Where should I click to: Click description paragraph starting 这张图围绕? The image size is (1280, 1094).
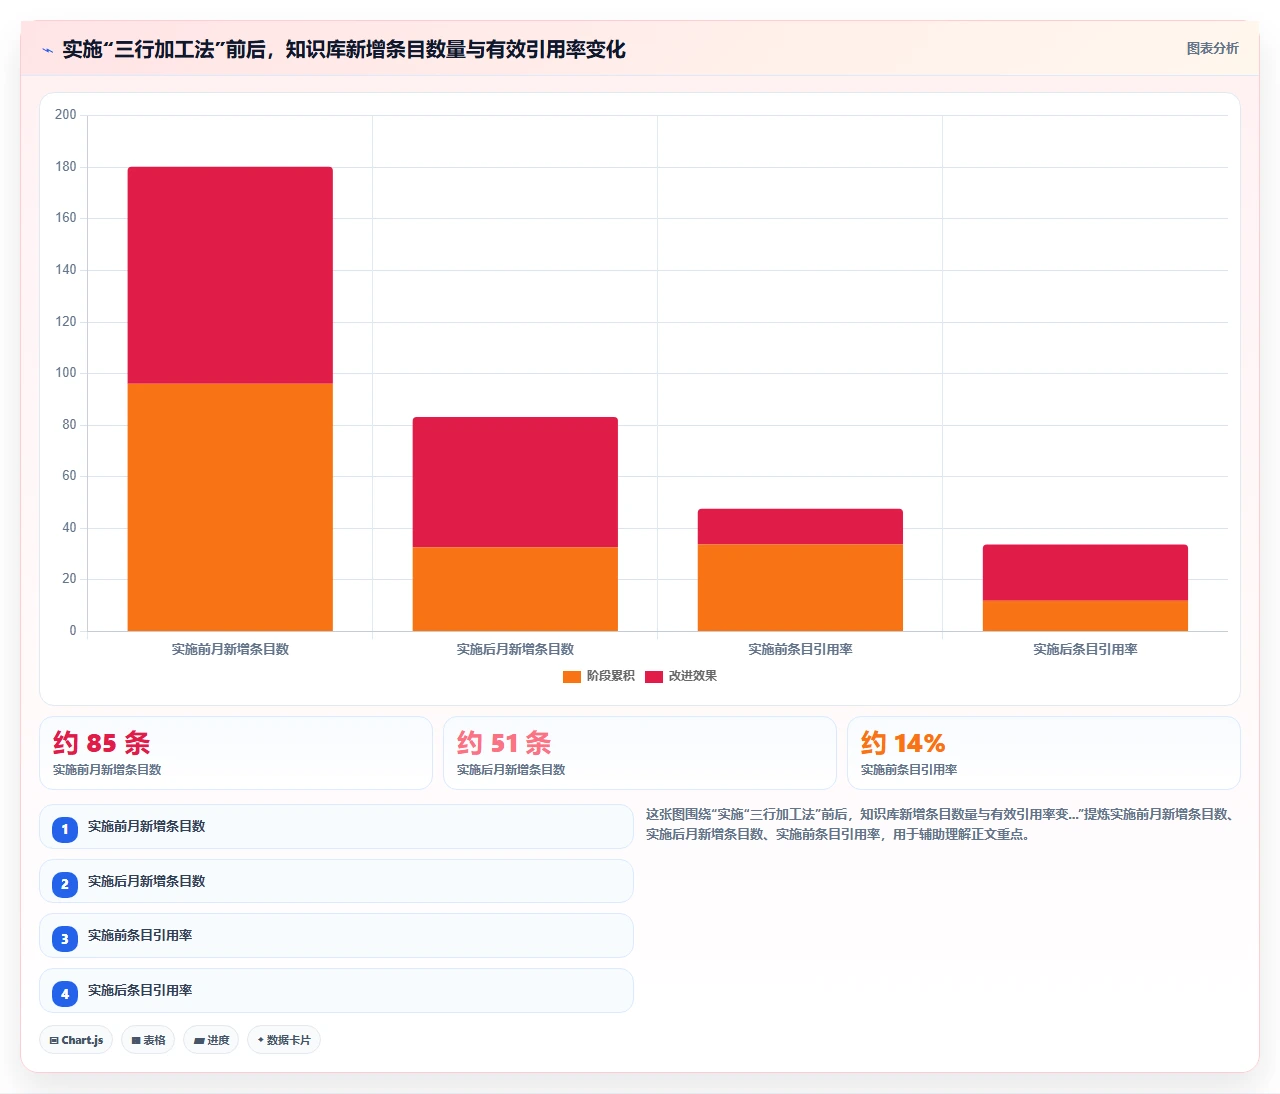tap(942, 824)
